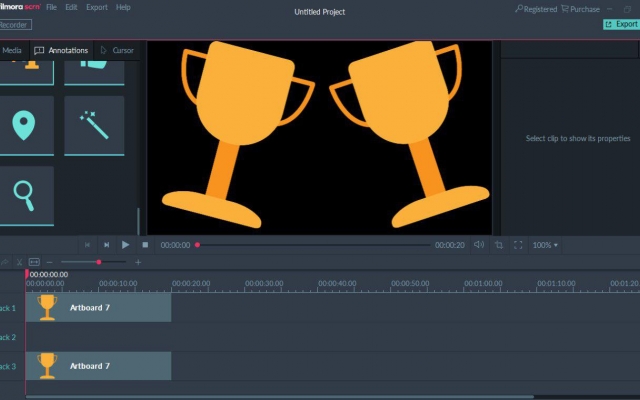Stop the preview playback
Screen dimensions: 640x400
(x=145, y=245)
